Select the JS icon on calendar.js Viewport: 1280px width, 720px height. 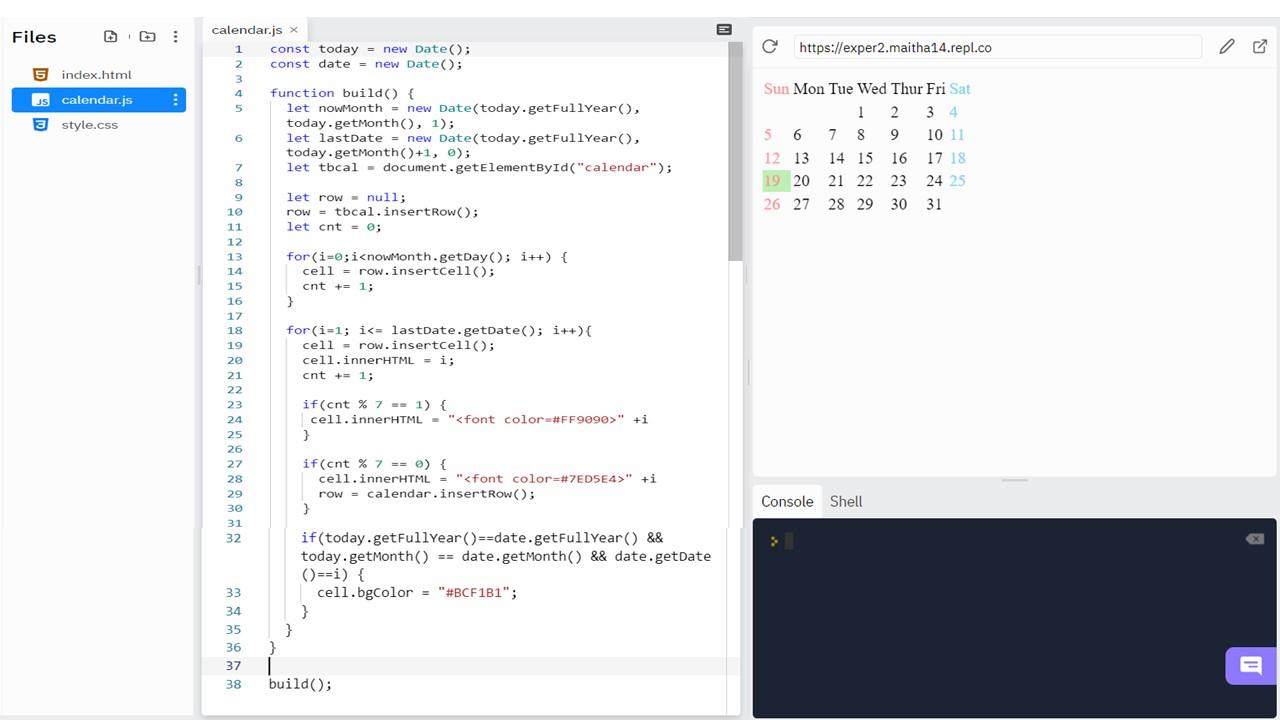pyautogui.click(x=42, y=99)
